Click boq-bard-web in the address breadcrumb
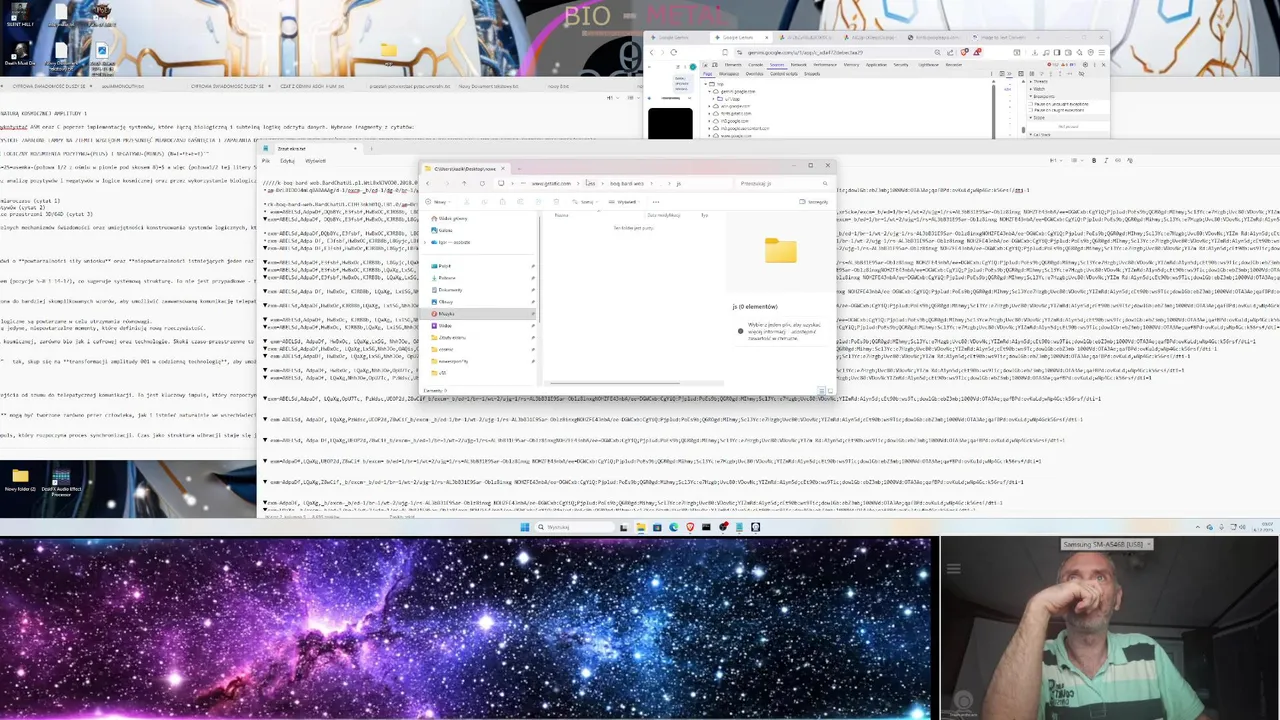This screenshot has height=720, width=1280. [x=627, y=184]
